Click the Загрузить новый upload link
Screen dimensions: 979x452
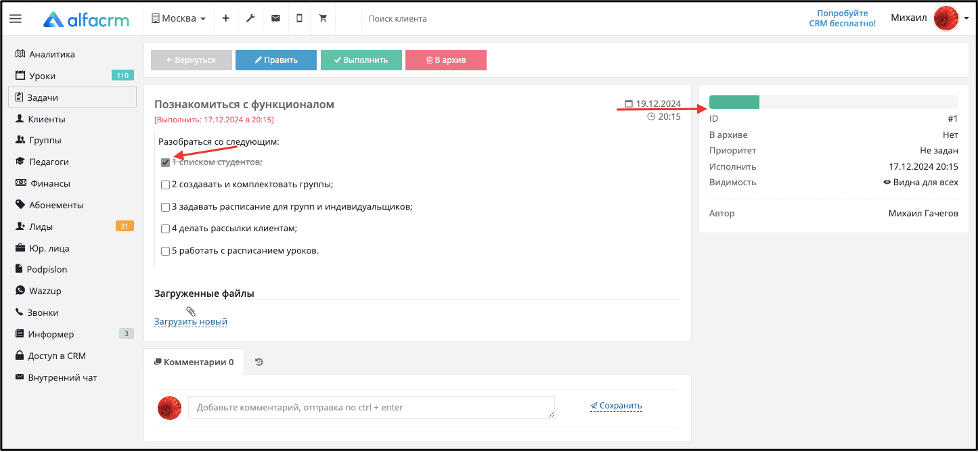coord(190,322)
